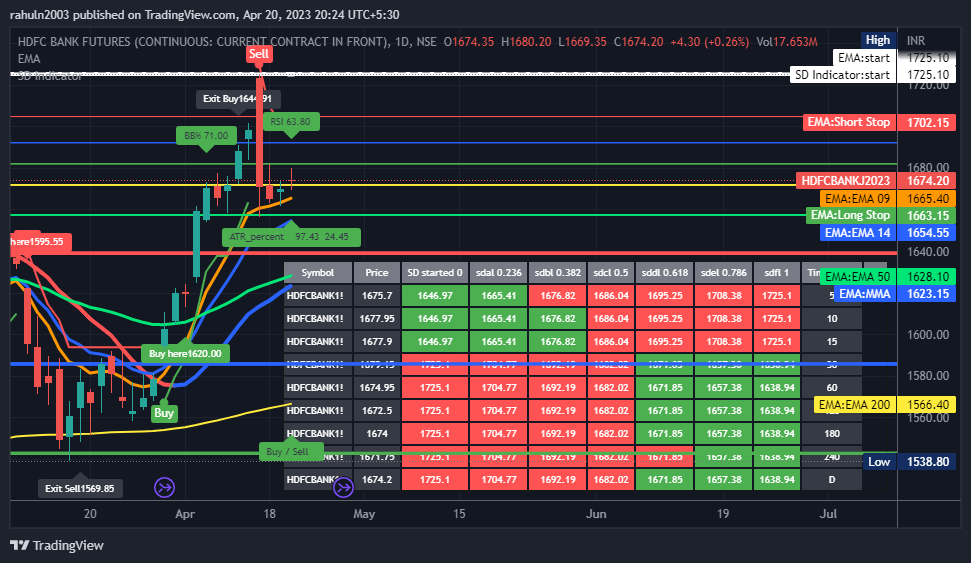971x563 pixels.
Task: Click the sdcl 0.5 header
Action: point(611,273)
